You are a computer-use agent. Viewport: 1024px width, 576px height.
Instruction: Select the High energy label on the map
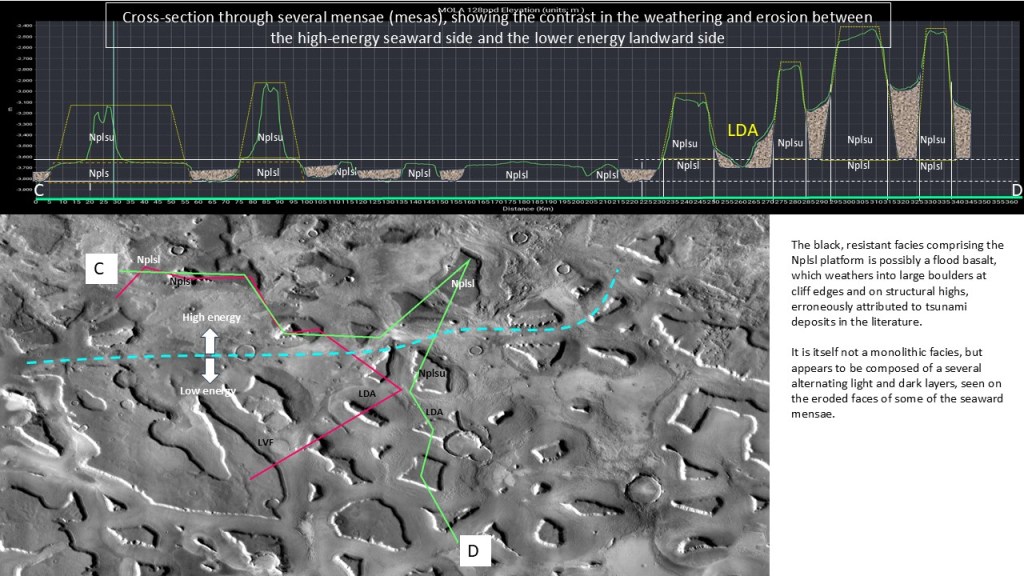pyautogui.click(x=210, y=317)
